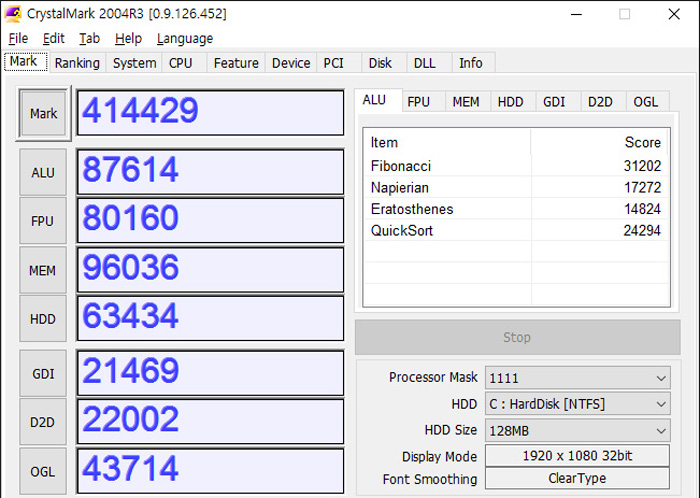700x498 pixels.
Task: Run full benchmark with Mark button
Action: [x=43, y=113]
